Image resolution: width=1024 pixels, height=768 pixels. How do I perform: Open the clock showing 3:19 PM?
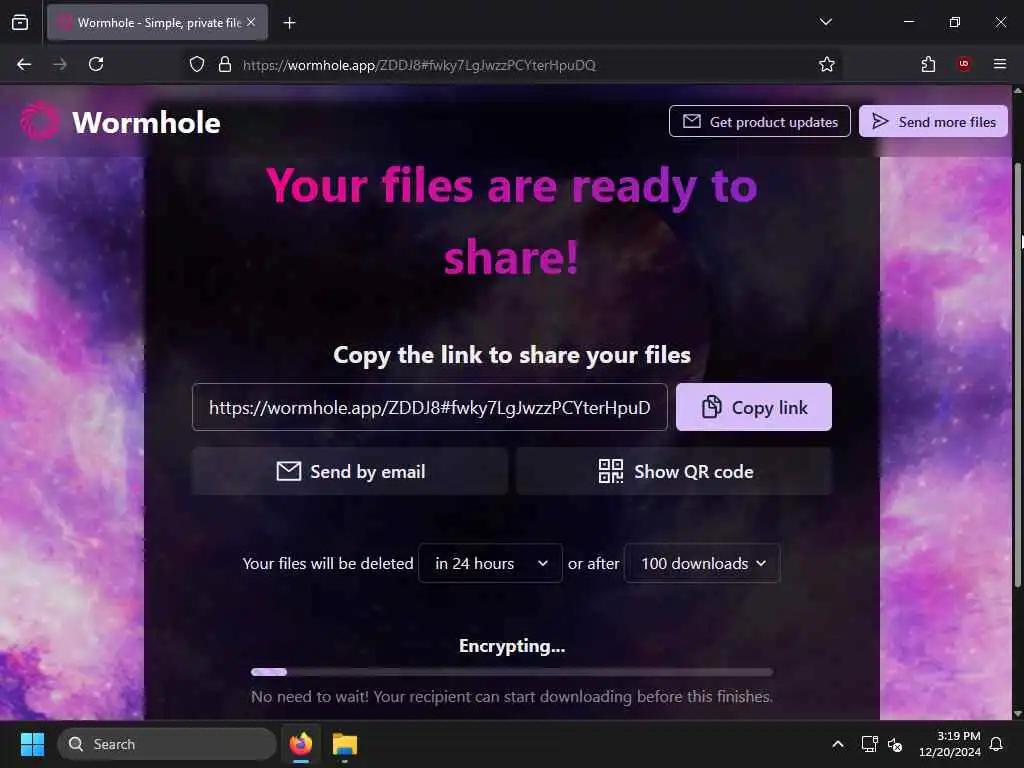click(x=950, y=744)
